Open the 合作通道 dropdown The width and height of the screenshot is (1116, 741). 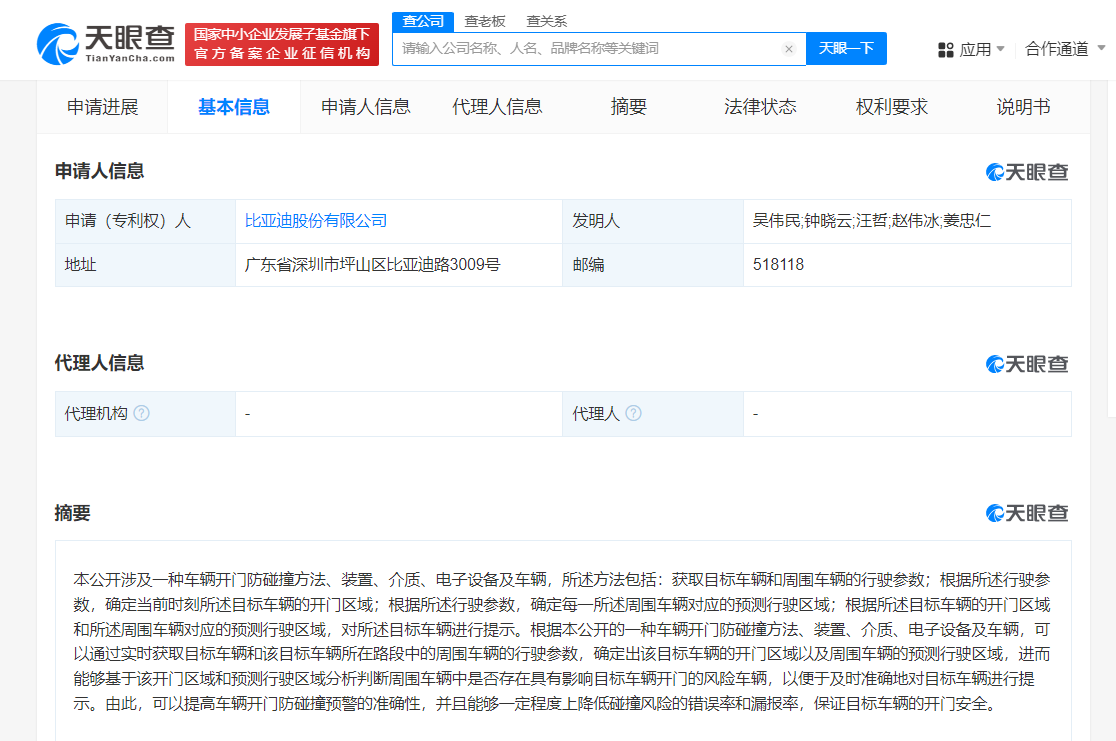pyautogui.click(x=1060, y=50)
